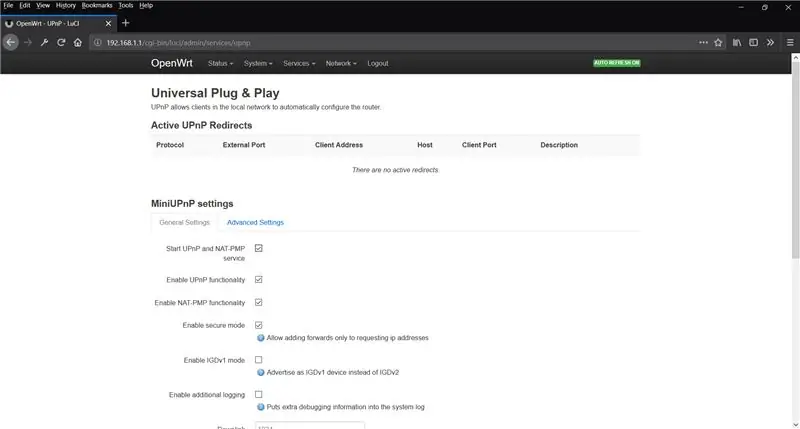Open the File menu

coord(8,5)
